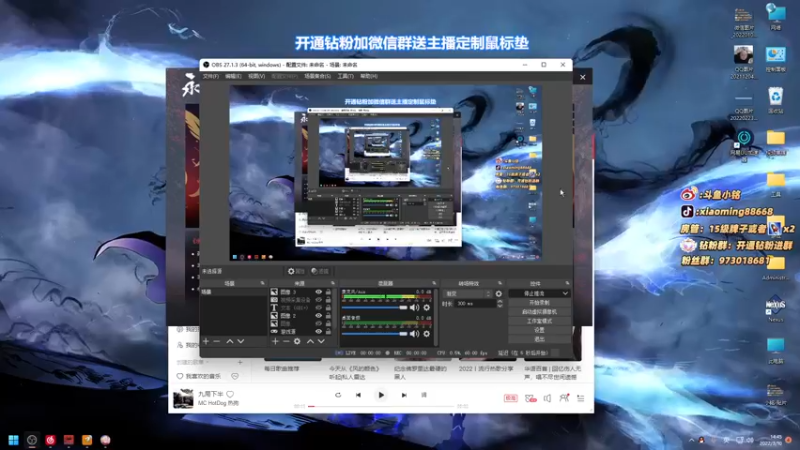800x450 pixels.
Task: Adjust the desktop audio volume slider
Action: (374, 334)
